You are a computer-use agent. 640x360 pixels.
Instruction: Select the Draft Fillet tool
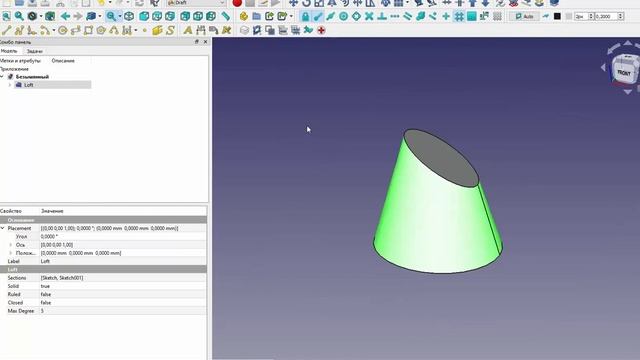click(x=31, y=30)
